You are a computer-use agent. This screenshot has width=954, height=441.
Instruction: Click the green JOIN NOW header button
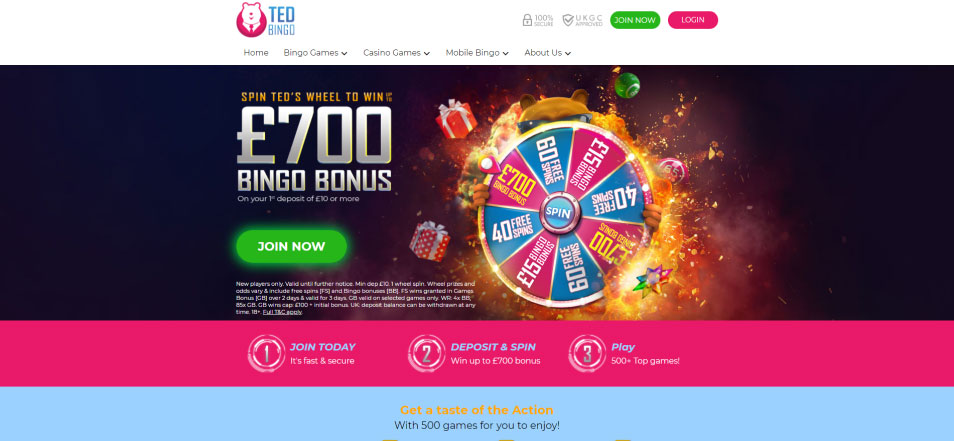coord(635,20)
